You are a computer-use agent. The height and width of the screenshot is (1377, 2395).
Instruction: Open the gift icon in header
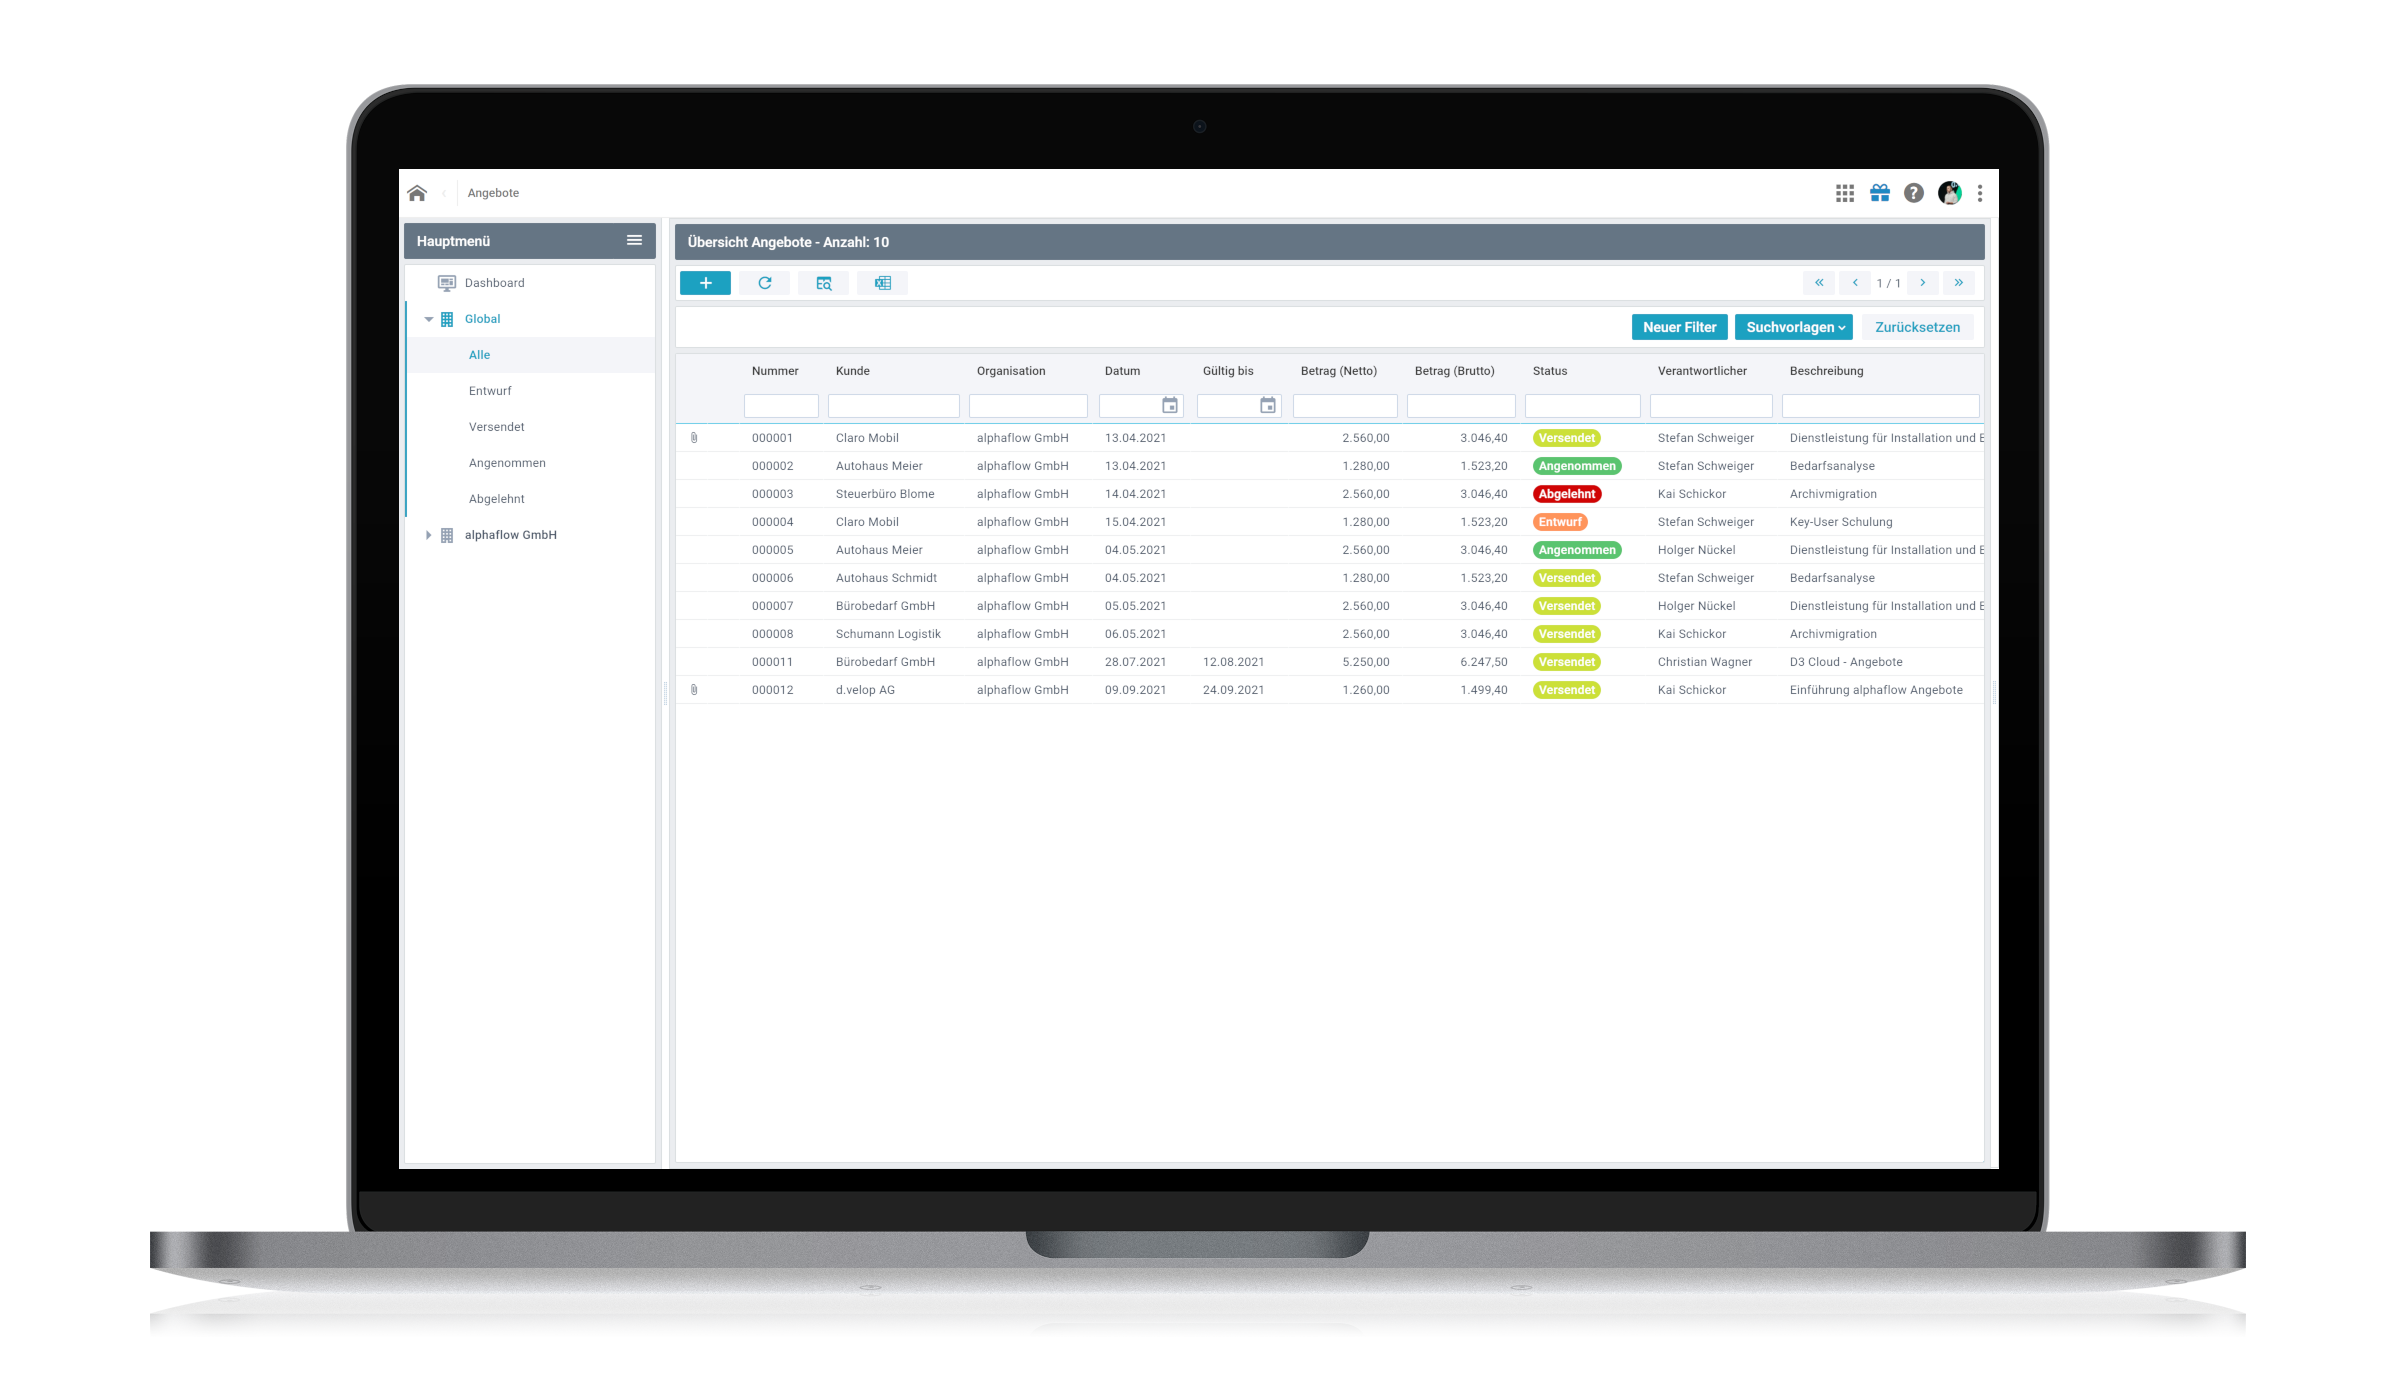1880,193
